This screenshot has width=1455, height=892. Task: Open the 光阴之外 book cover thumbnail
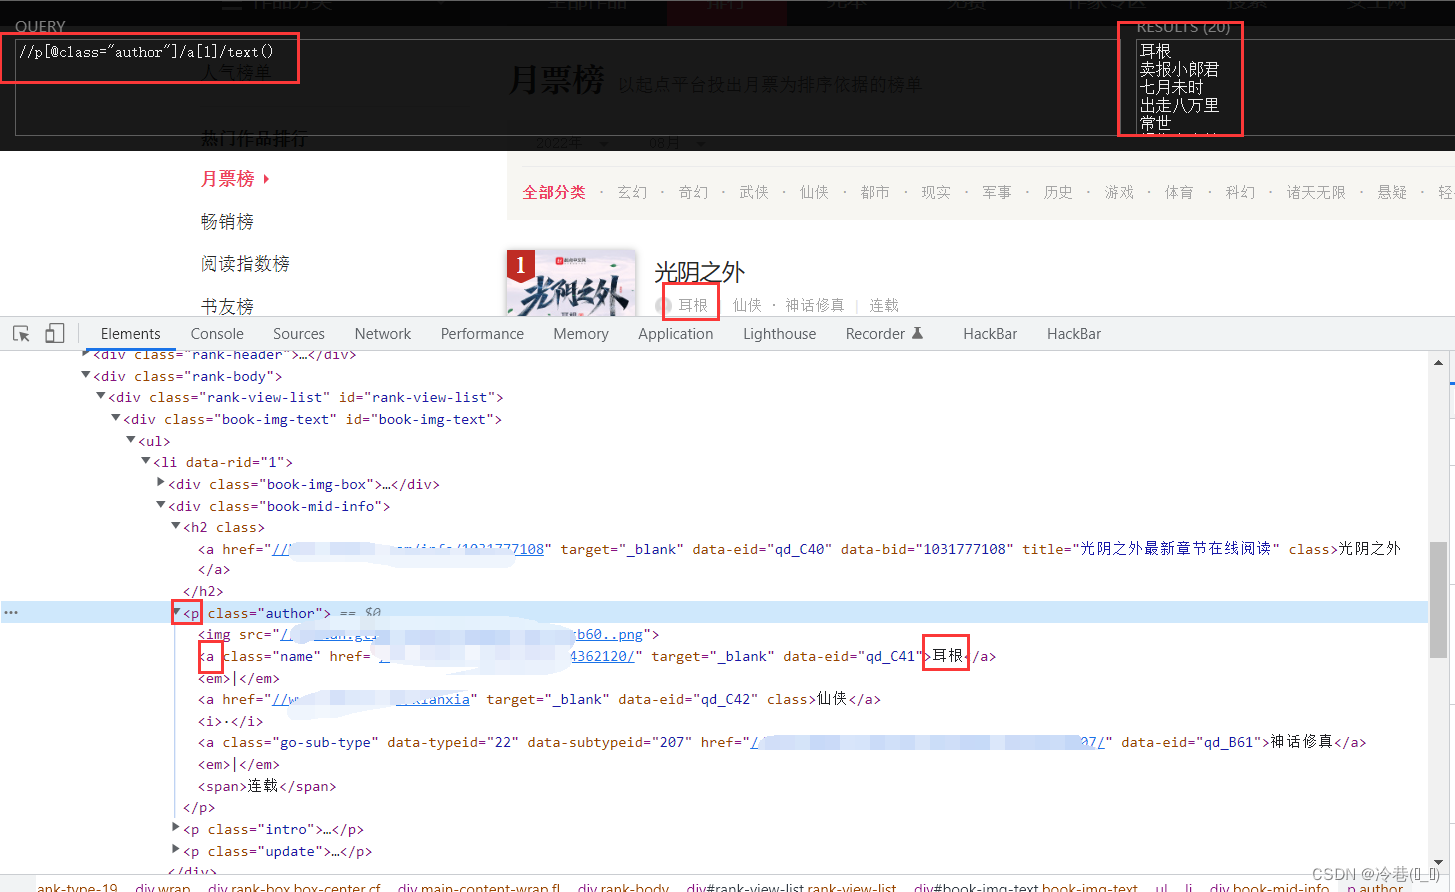[571, 283]
